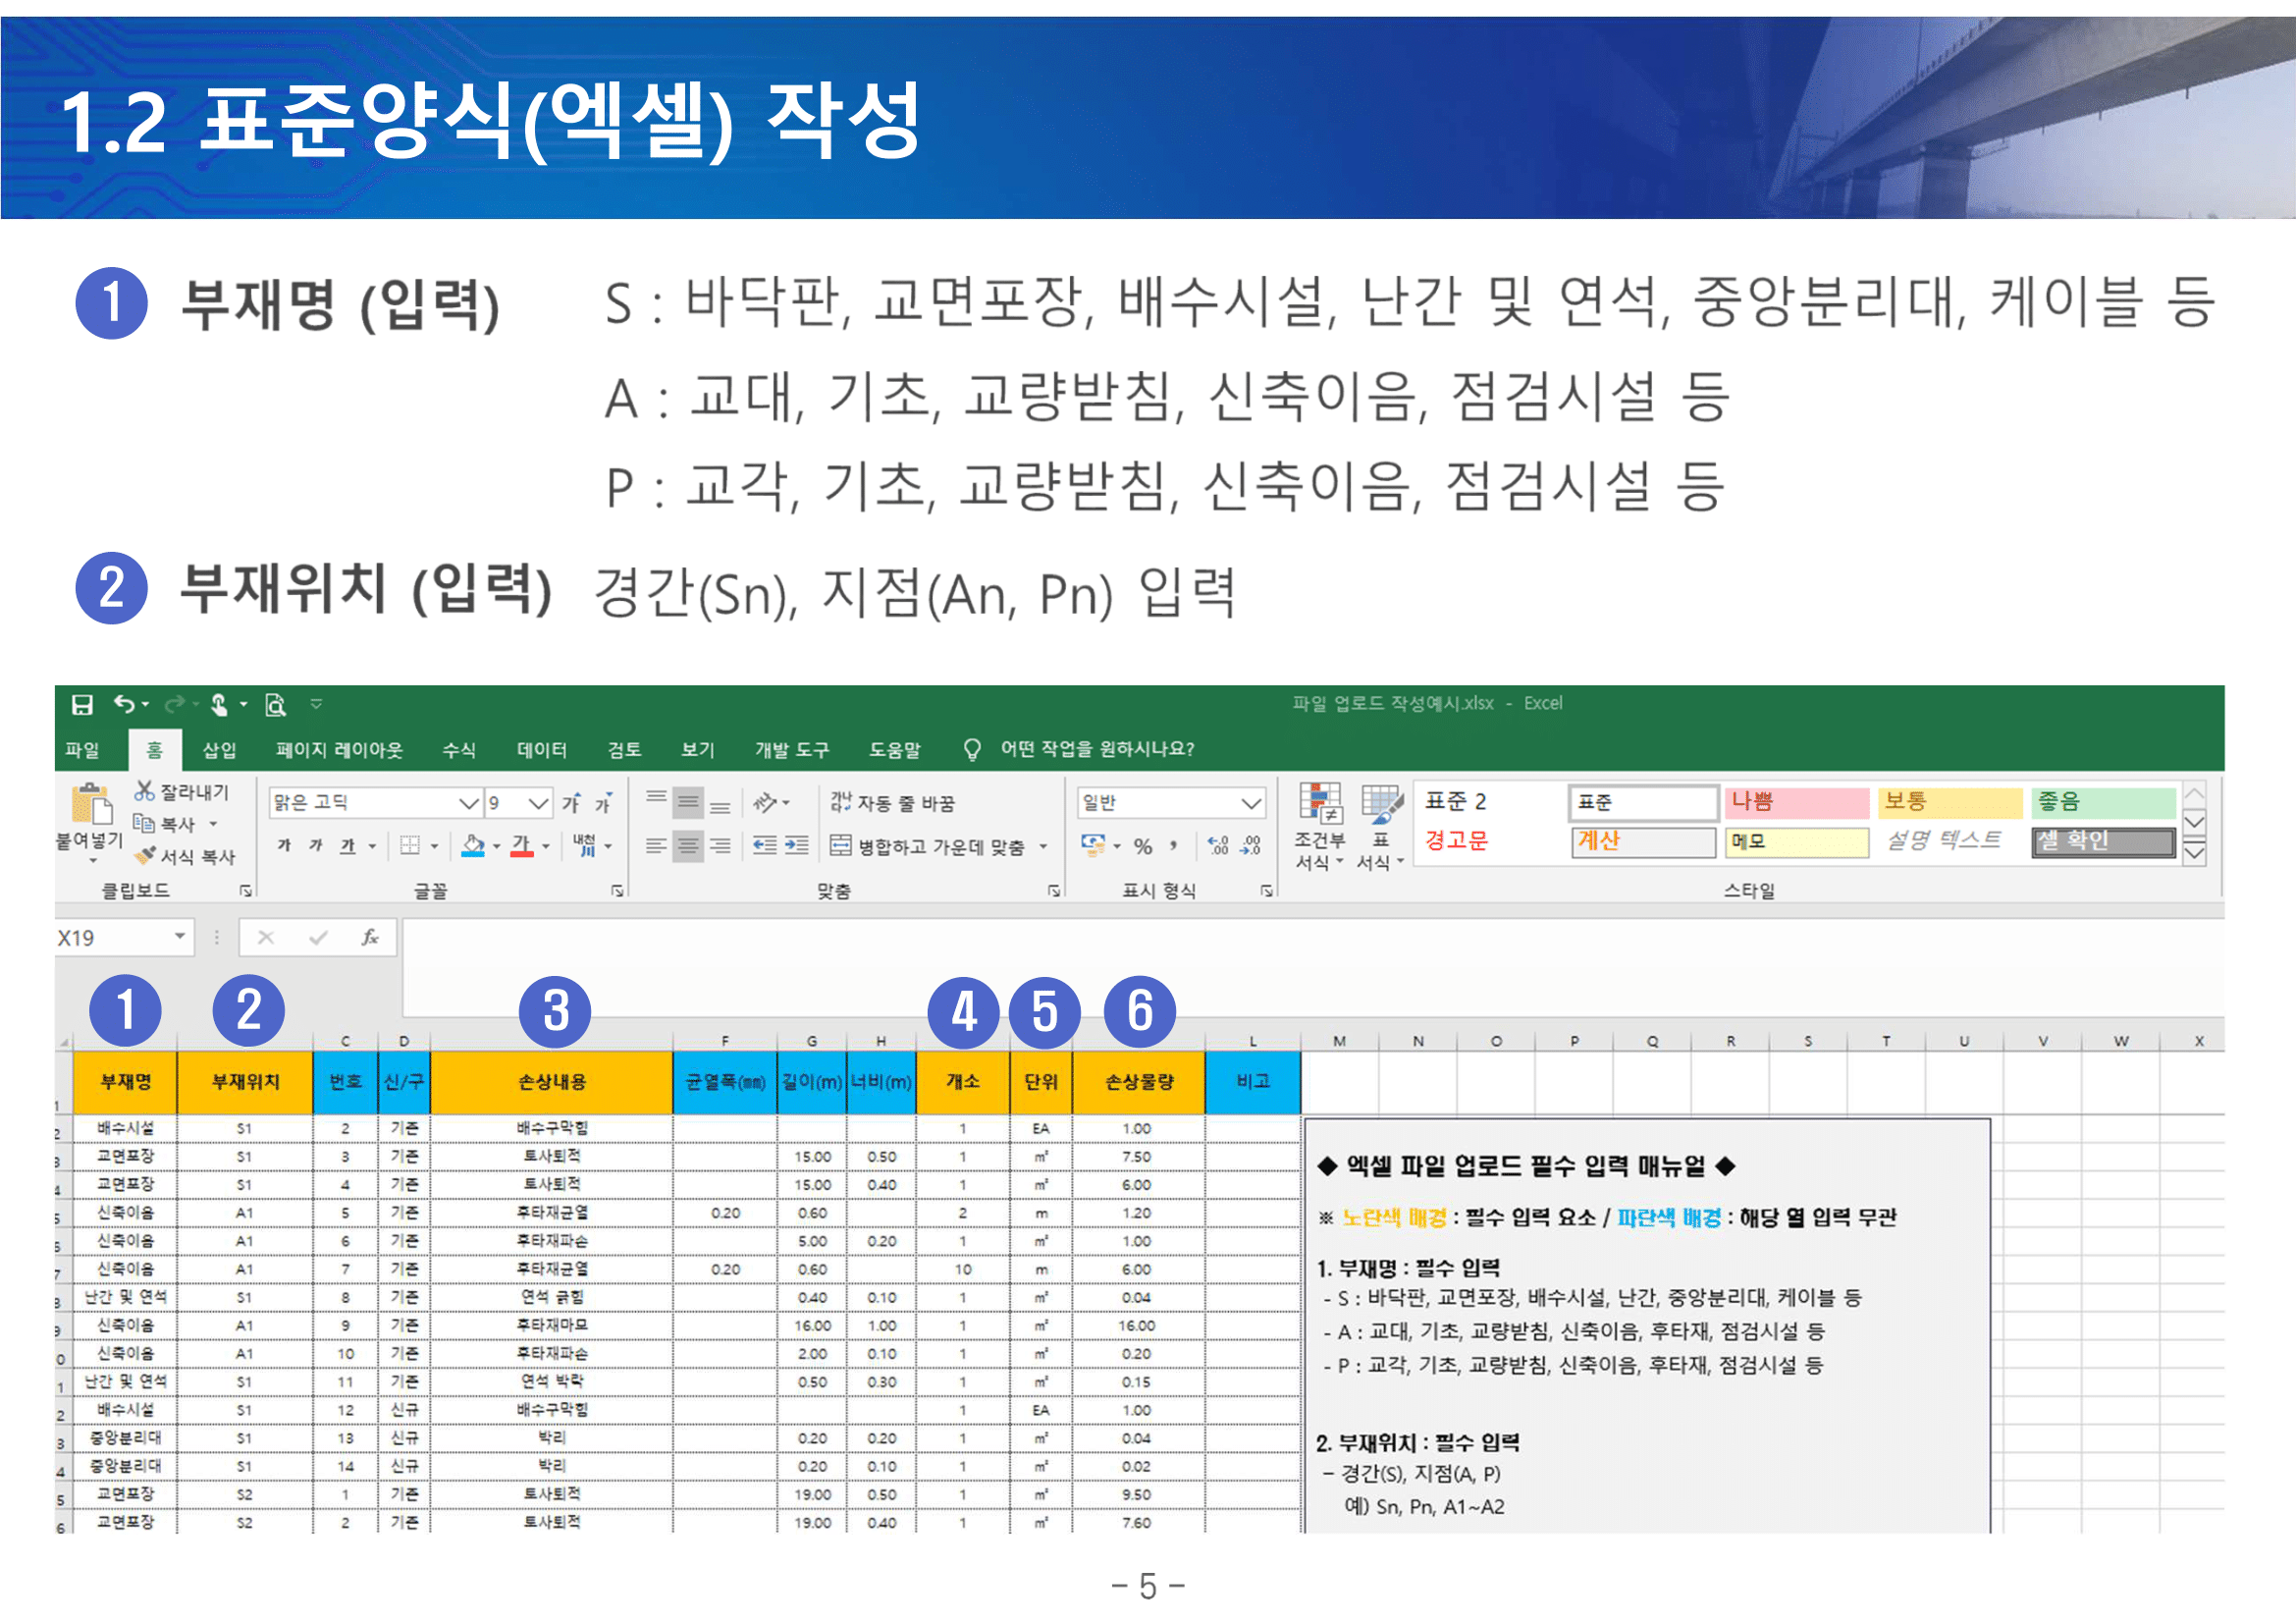Image resolution: width=2296 pixels, height=1623 pixels.
Task: Click Copy (복사) icon
Action: pyautogui.click(x=145, y=824)
